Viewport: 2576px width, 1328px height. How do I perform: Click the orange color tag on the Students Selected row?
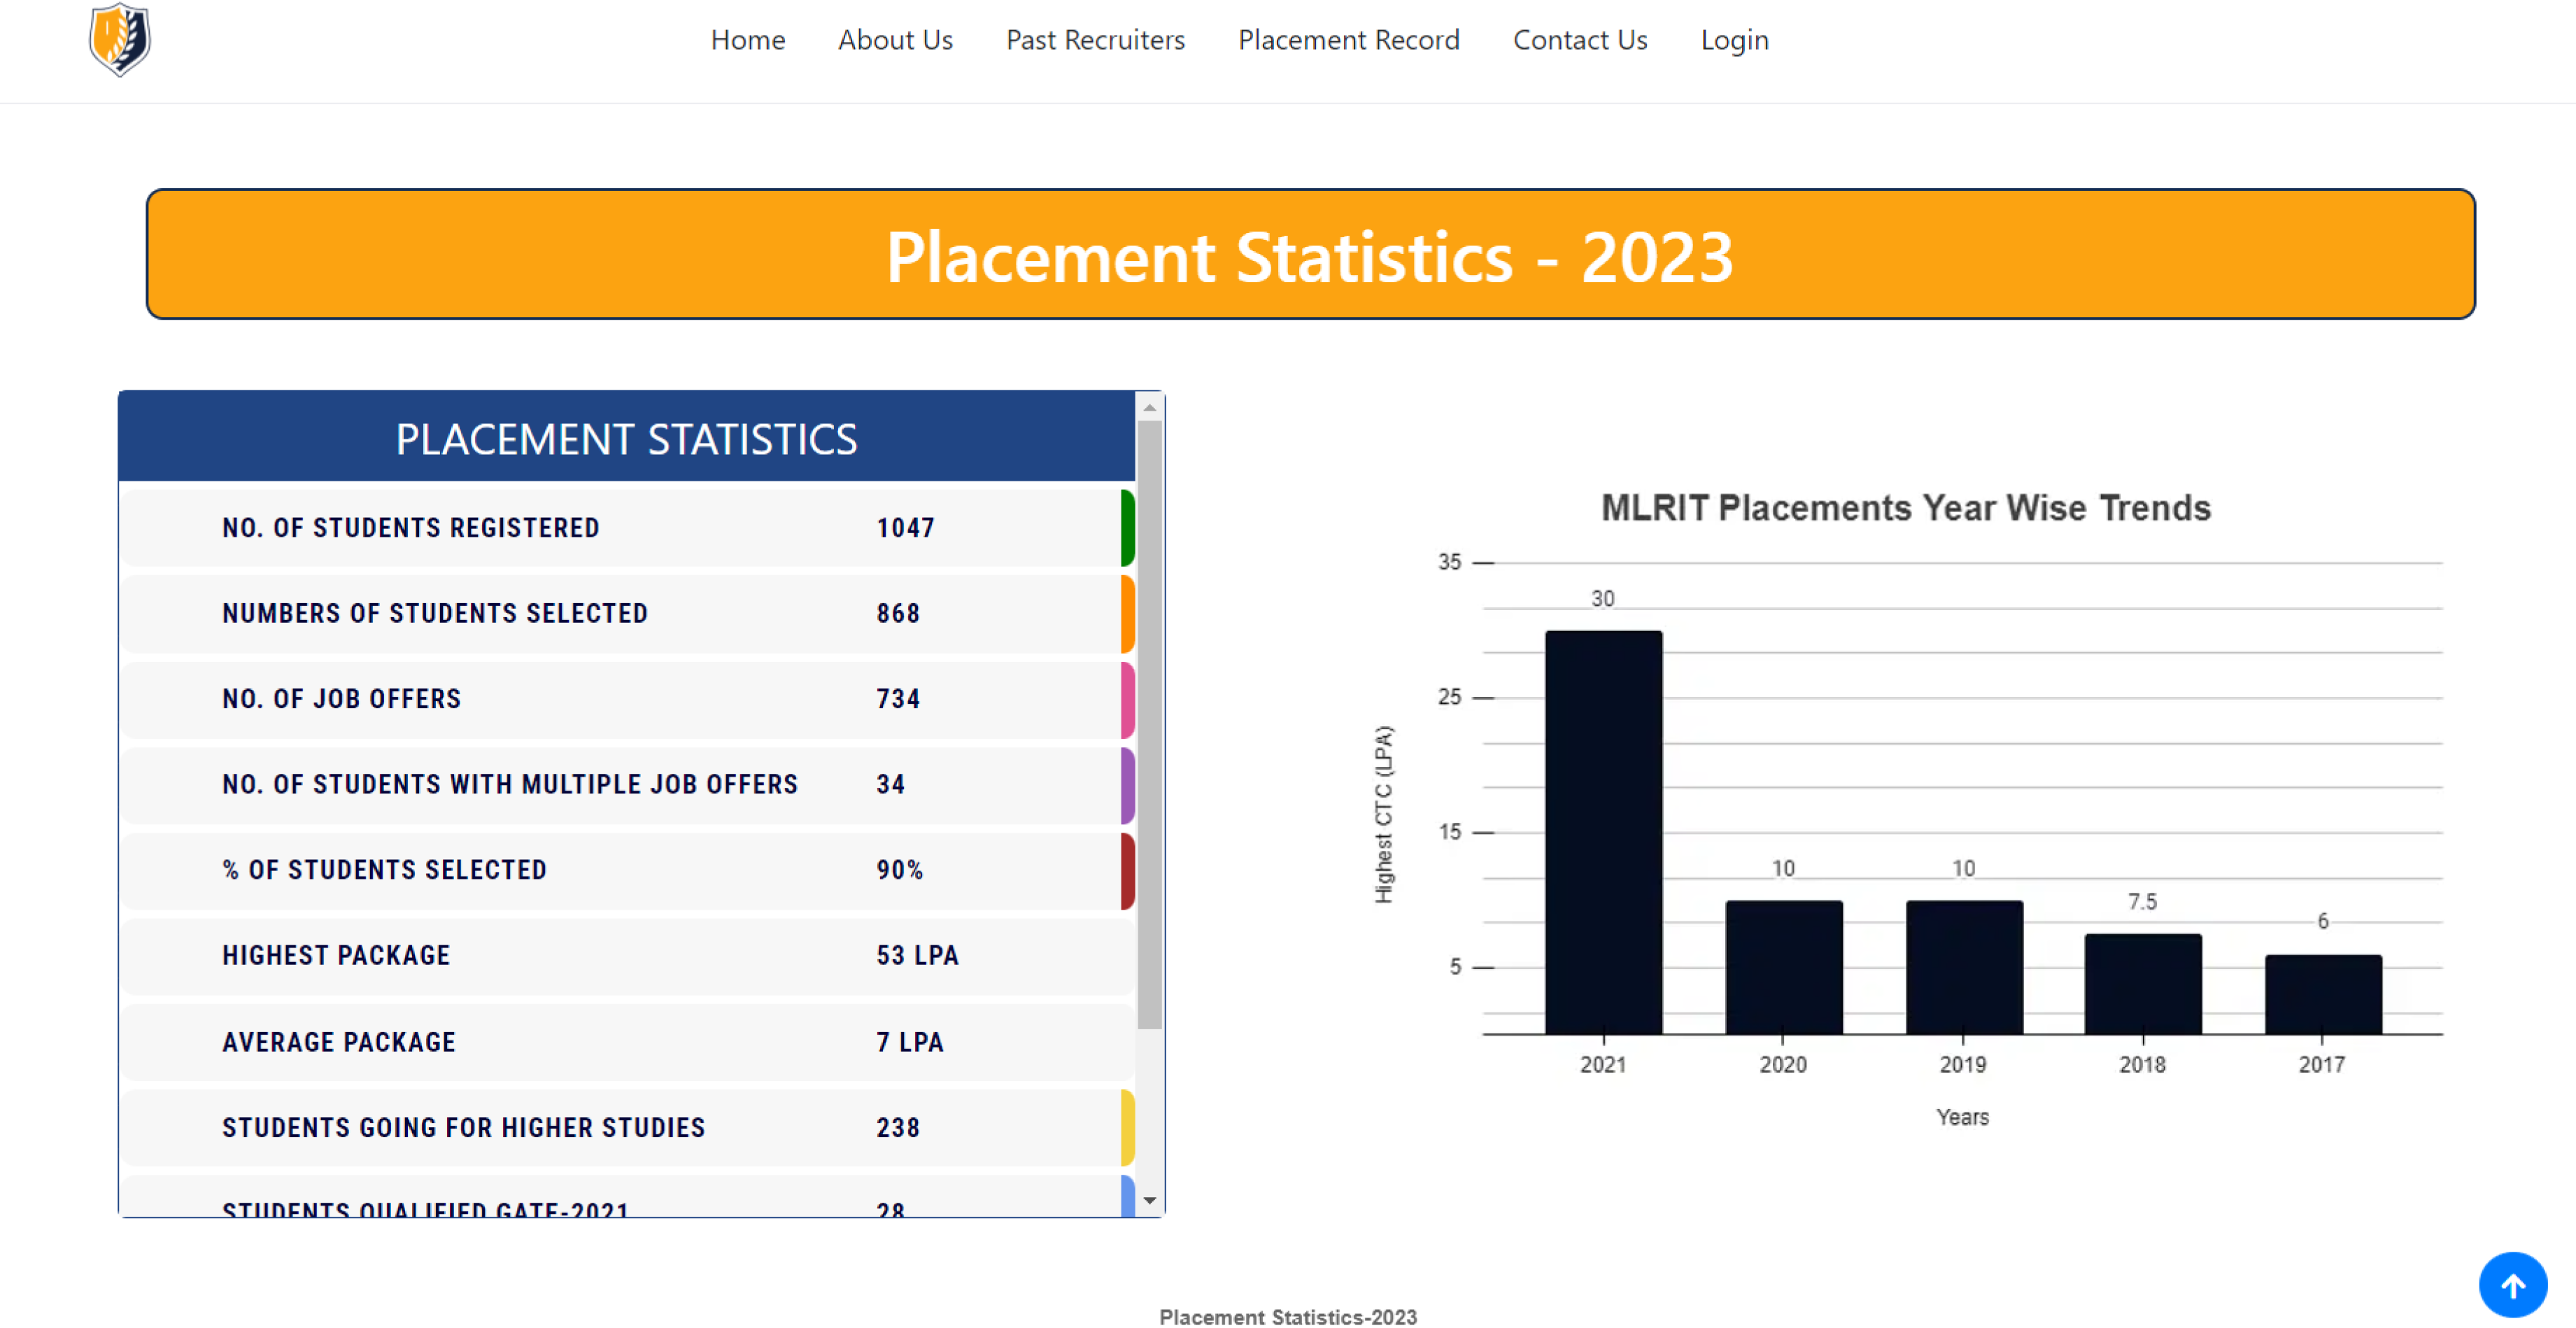1128,613
